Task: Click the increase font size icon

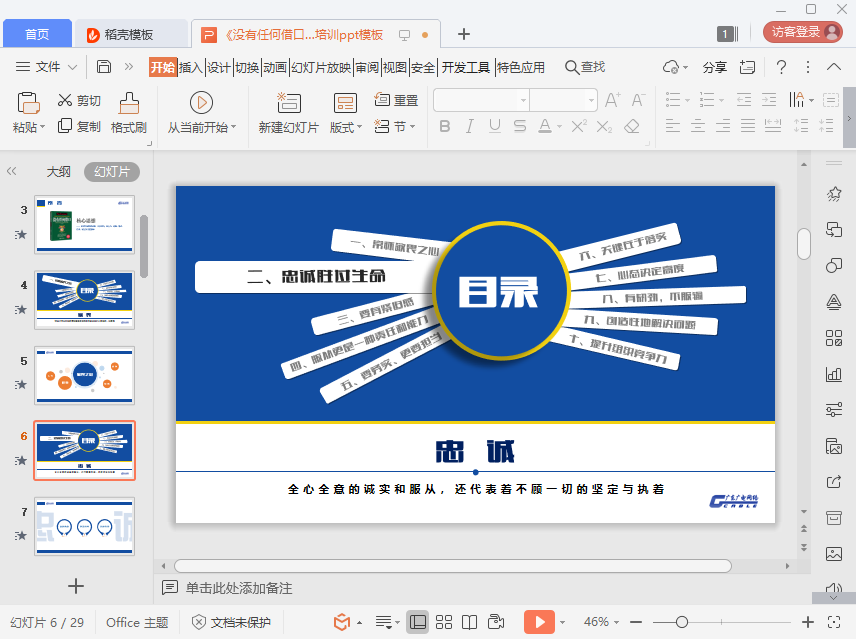Action: click(x=613, y=100)
